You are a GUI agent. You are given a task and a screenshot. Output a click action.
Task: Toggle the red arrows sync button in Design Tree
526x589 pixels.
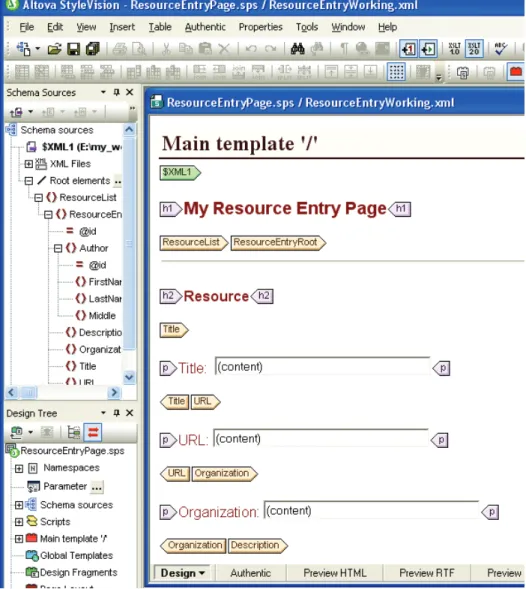(93, 432)
